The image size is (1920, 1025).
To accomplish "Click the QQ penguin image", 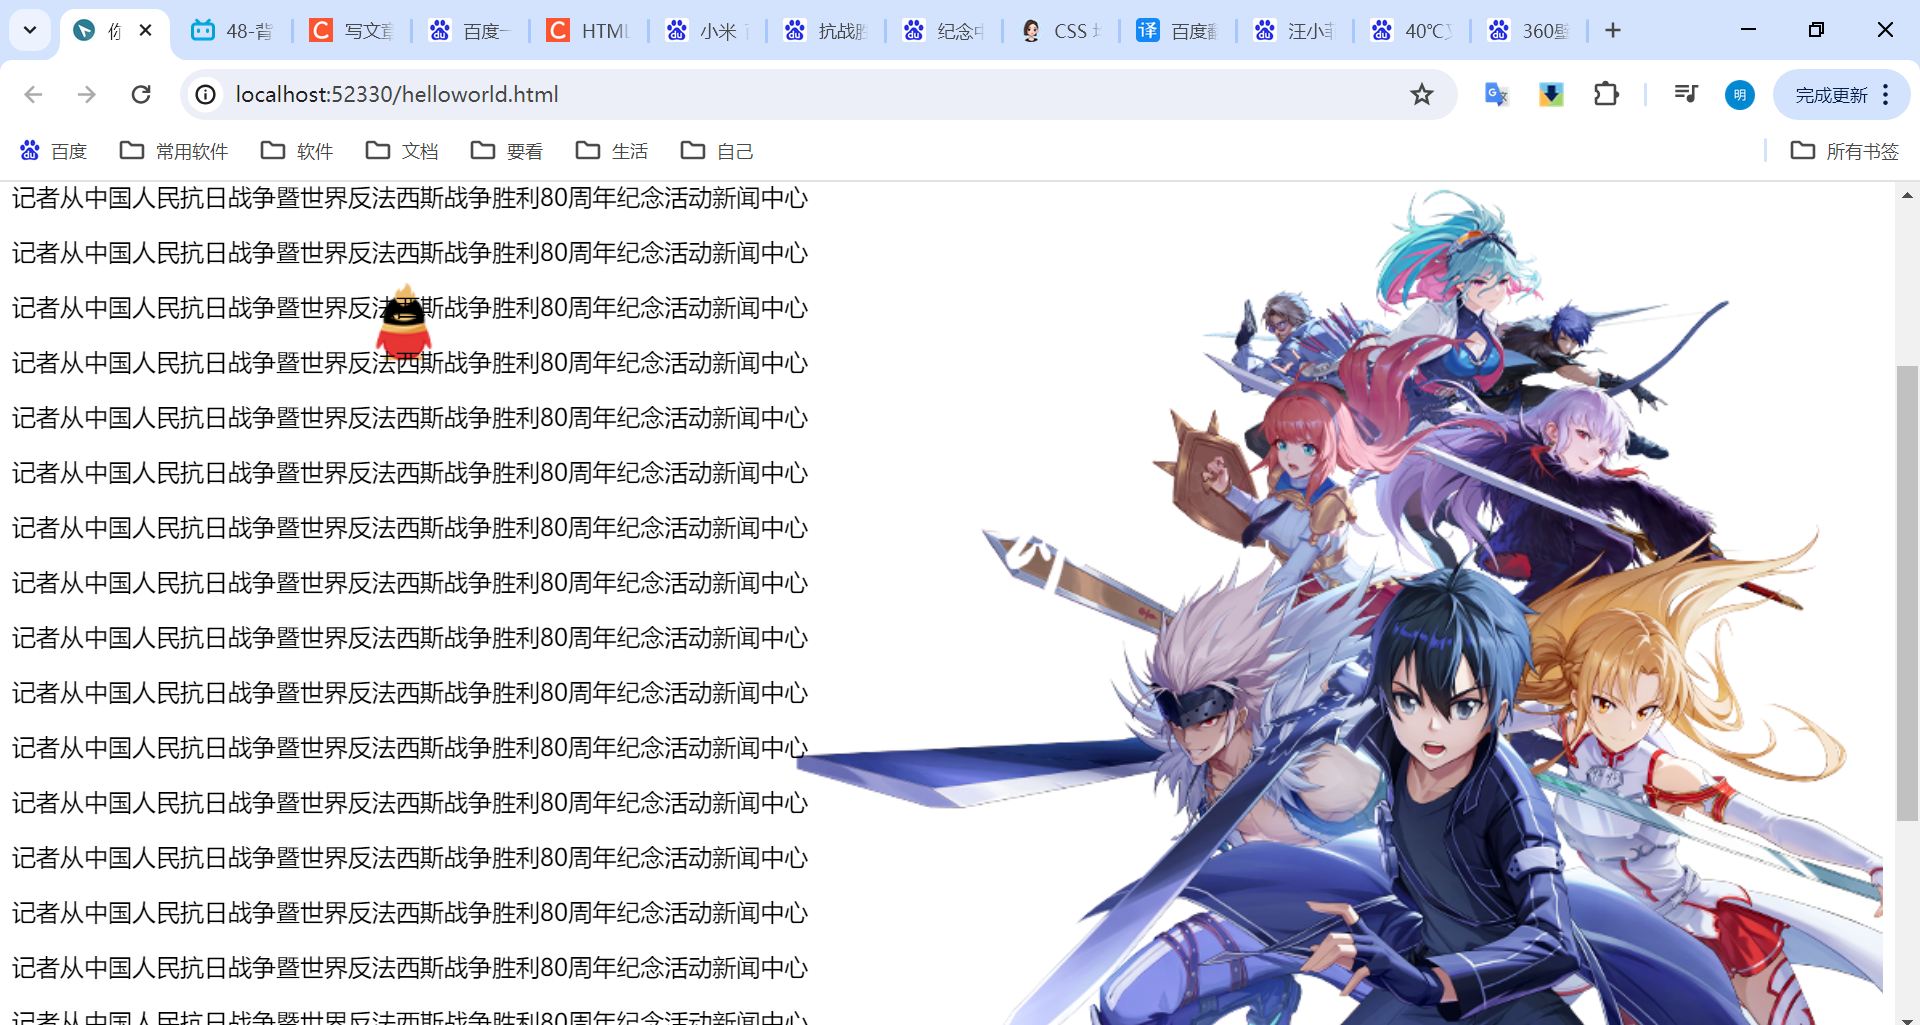I will (x=404, y=322).
